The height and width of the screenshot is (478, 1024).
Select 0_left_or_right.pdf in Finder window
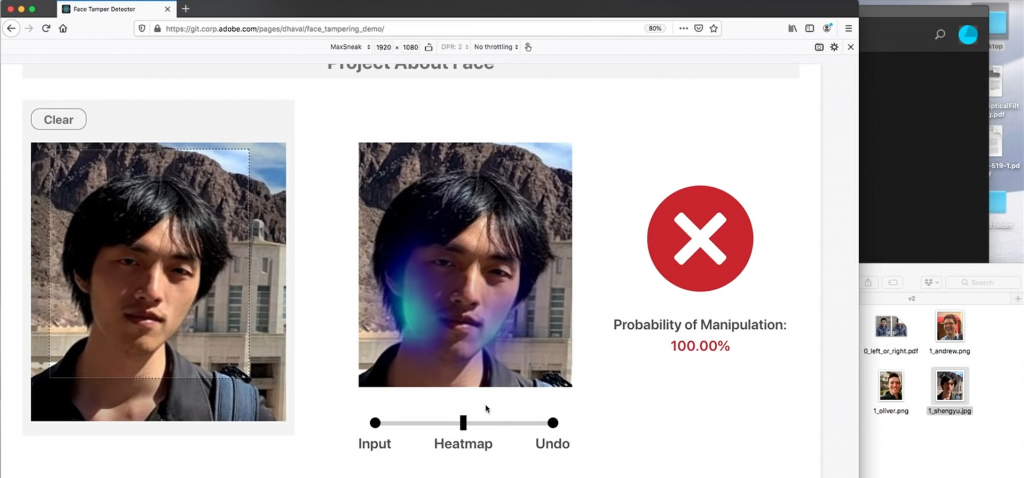[x=891, y=334]
